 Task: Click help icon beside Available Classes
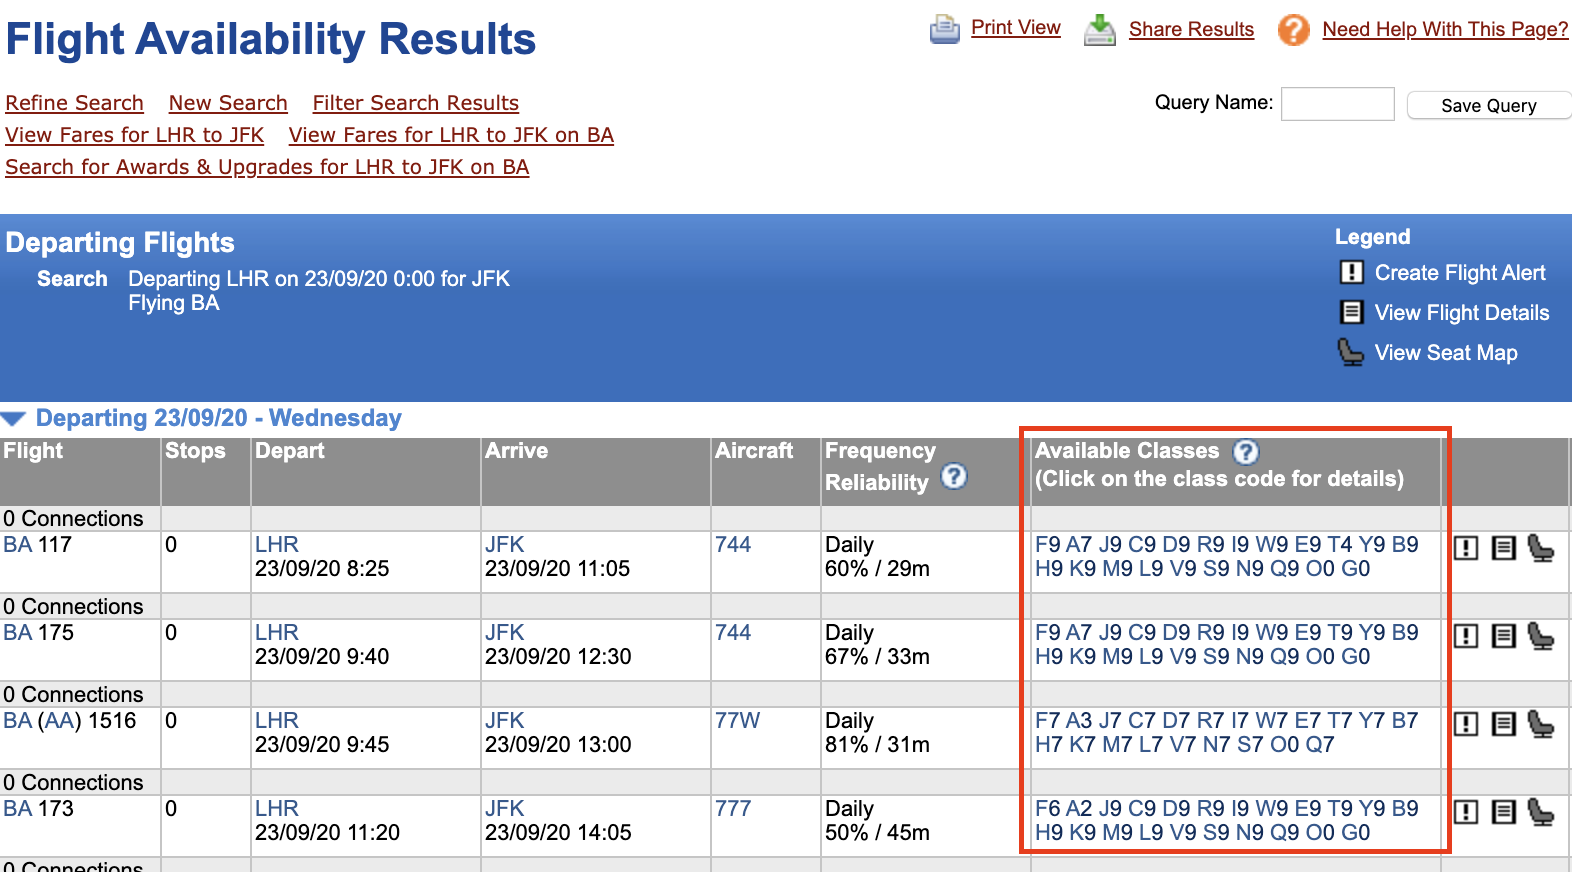[1245, 452]
